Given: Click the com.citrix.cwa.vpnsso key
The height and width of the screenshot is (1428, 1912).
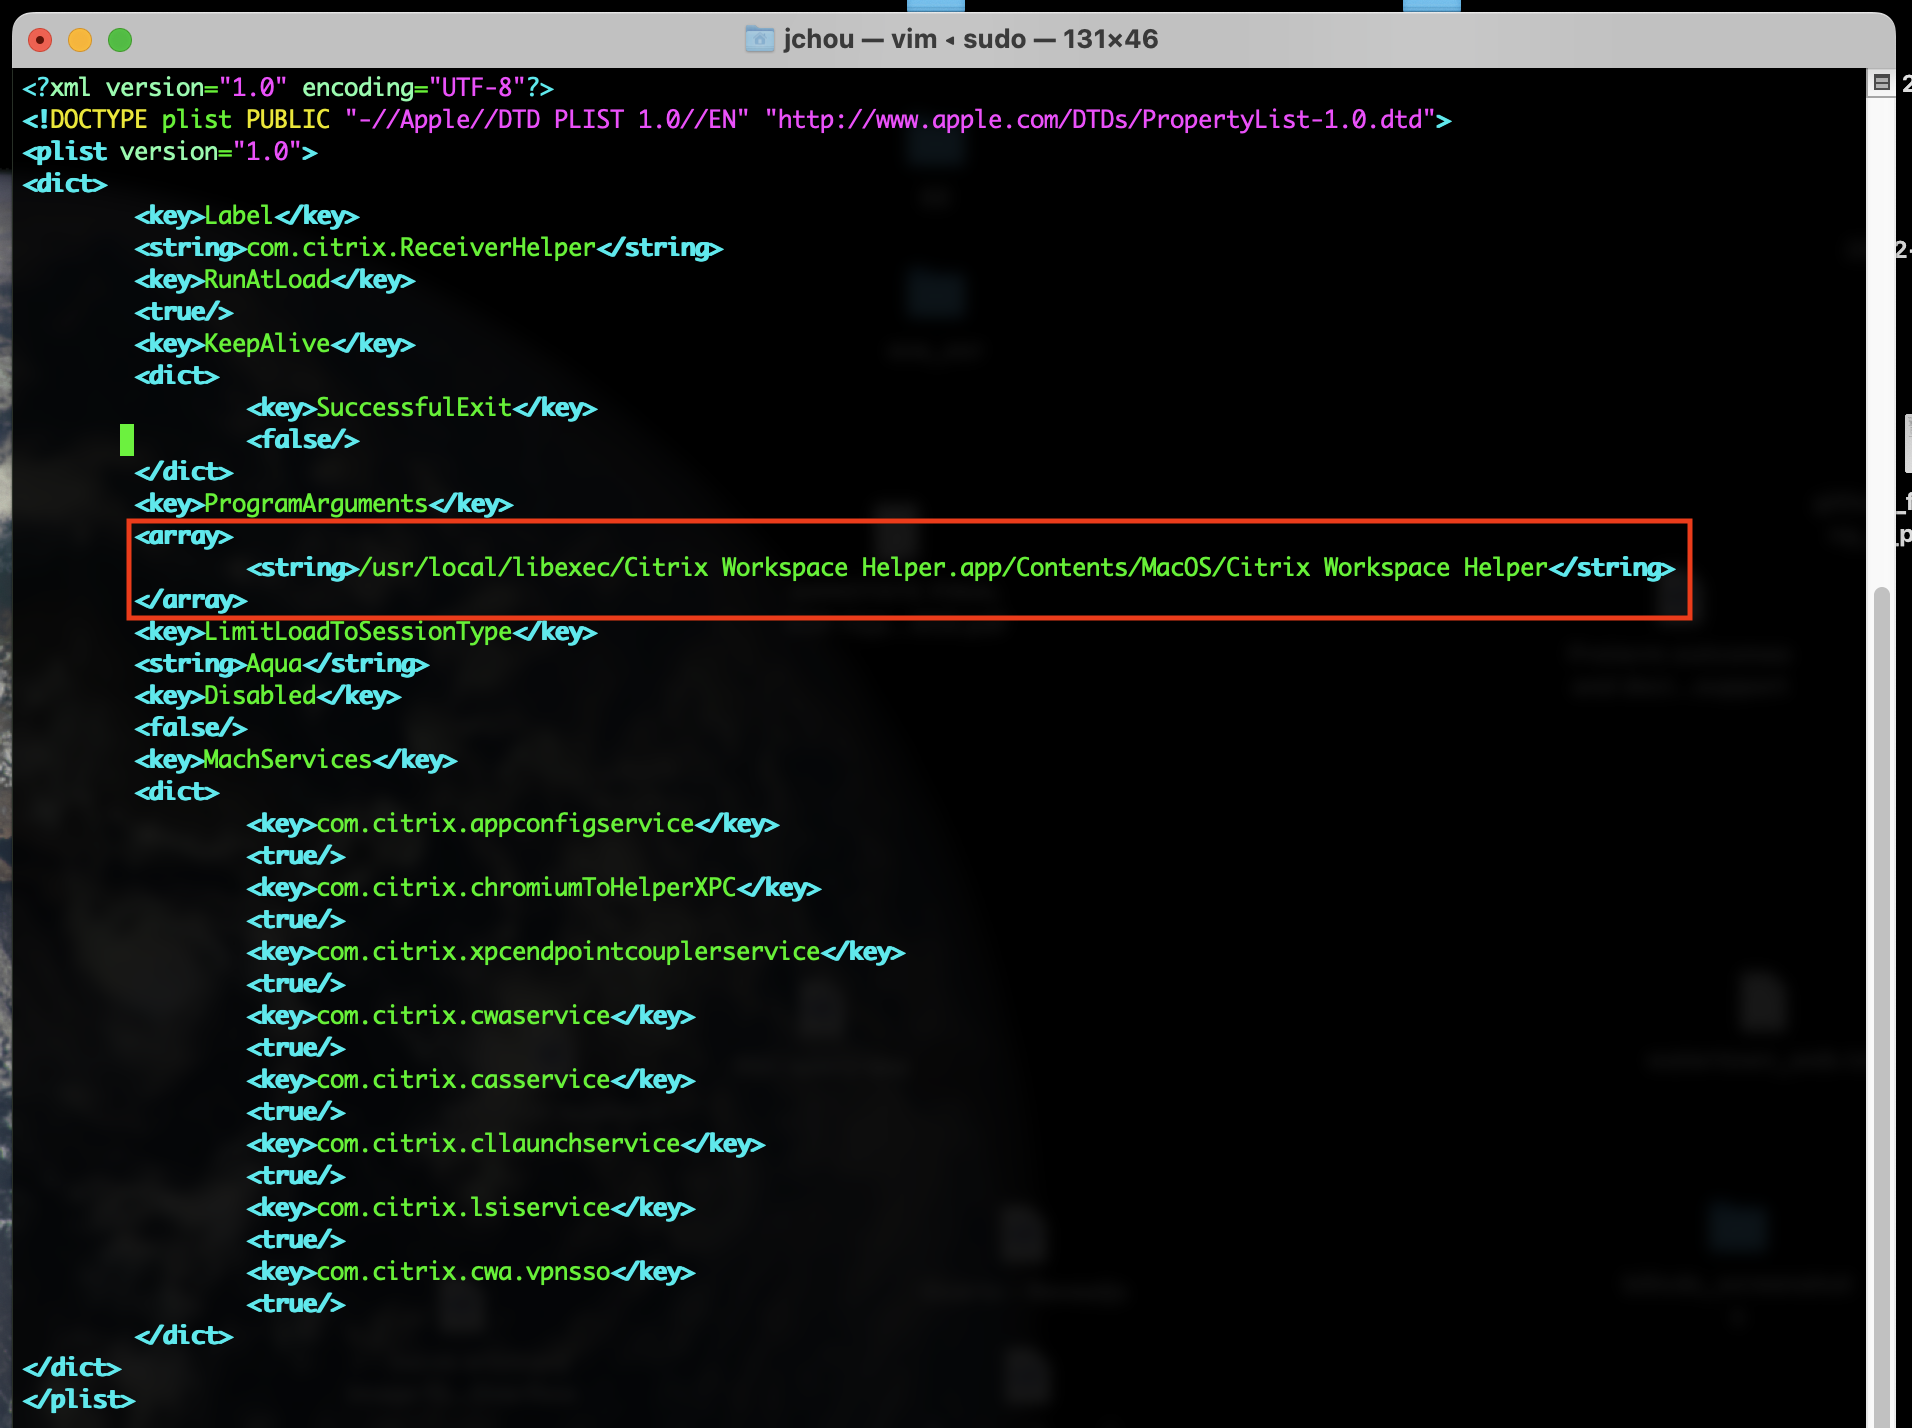Looking at the screenshot, I should (471, 1272).
